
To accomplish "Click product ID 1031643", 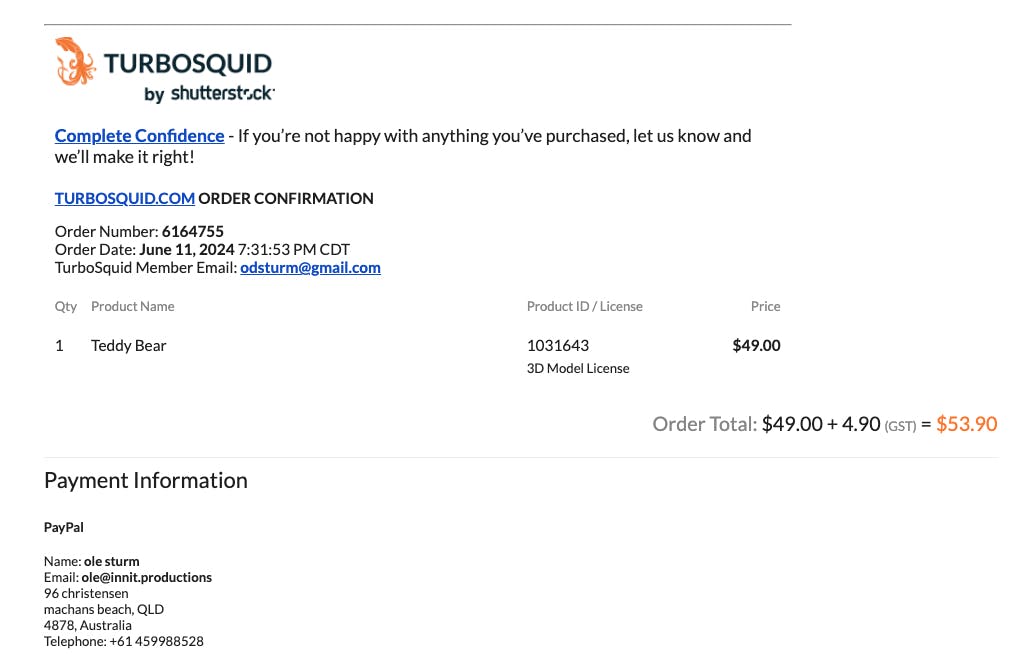I will coord(557,346).
